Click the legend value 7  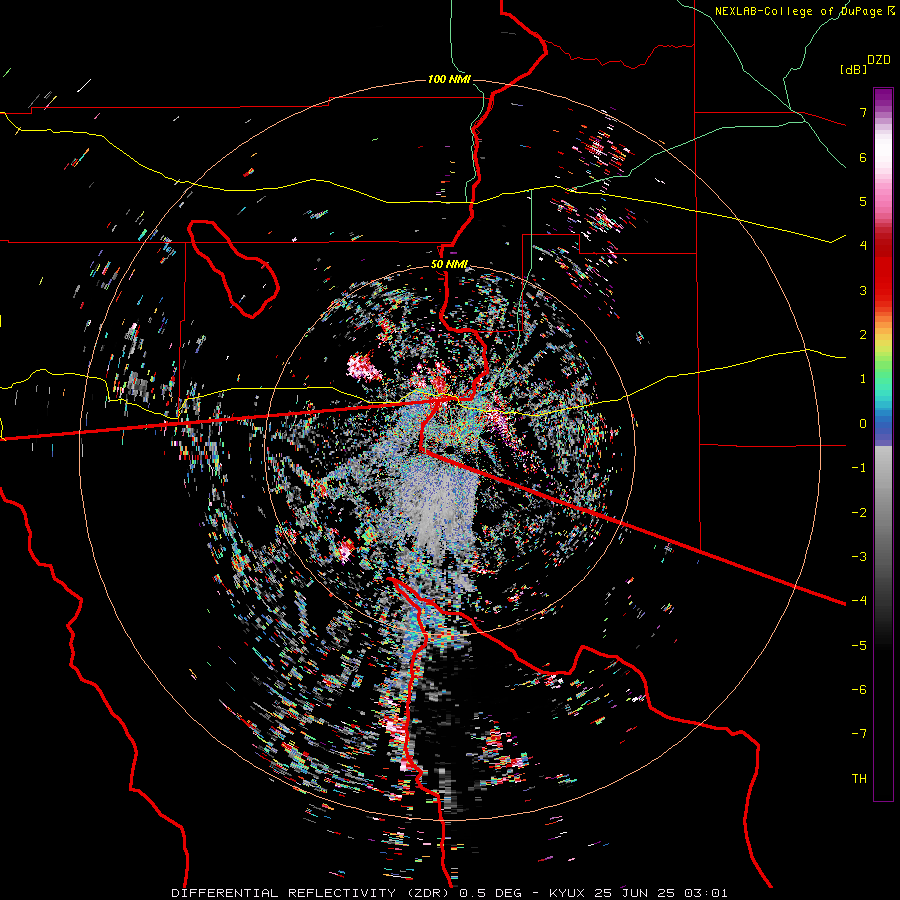[x=863, y=112]
